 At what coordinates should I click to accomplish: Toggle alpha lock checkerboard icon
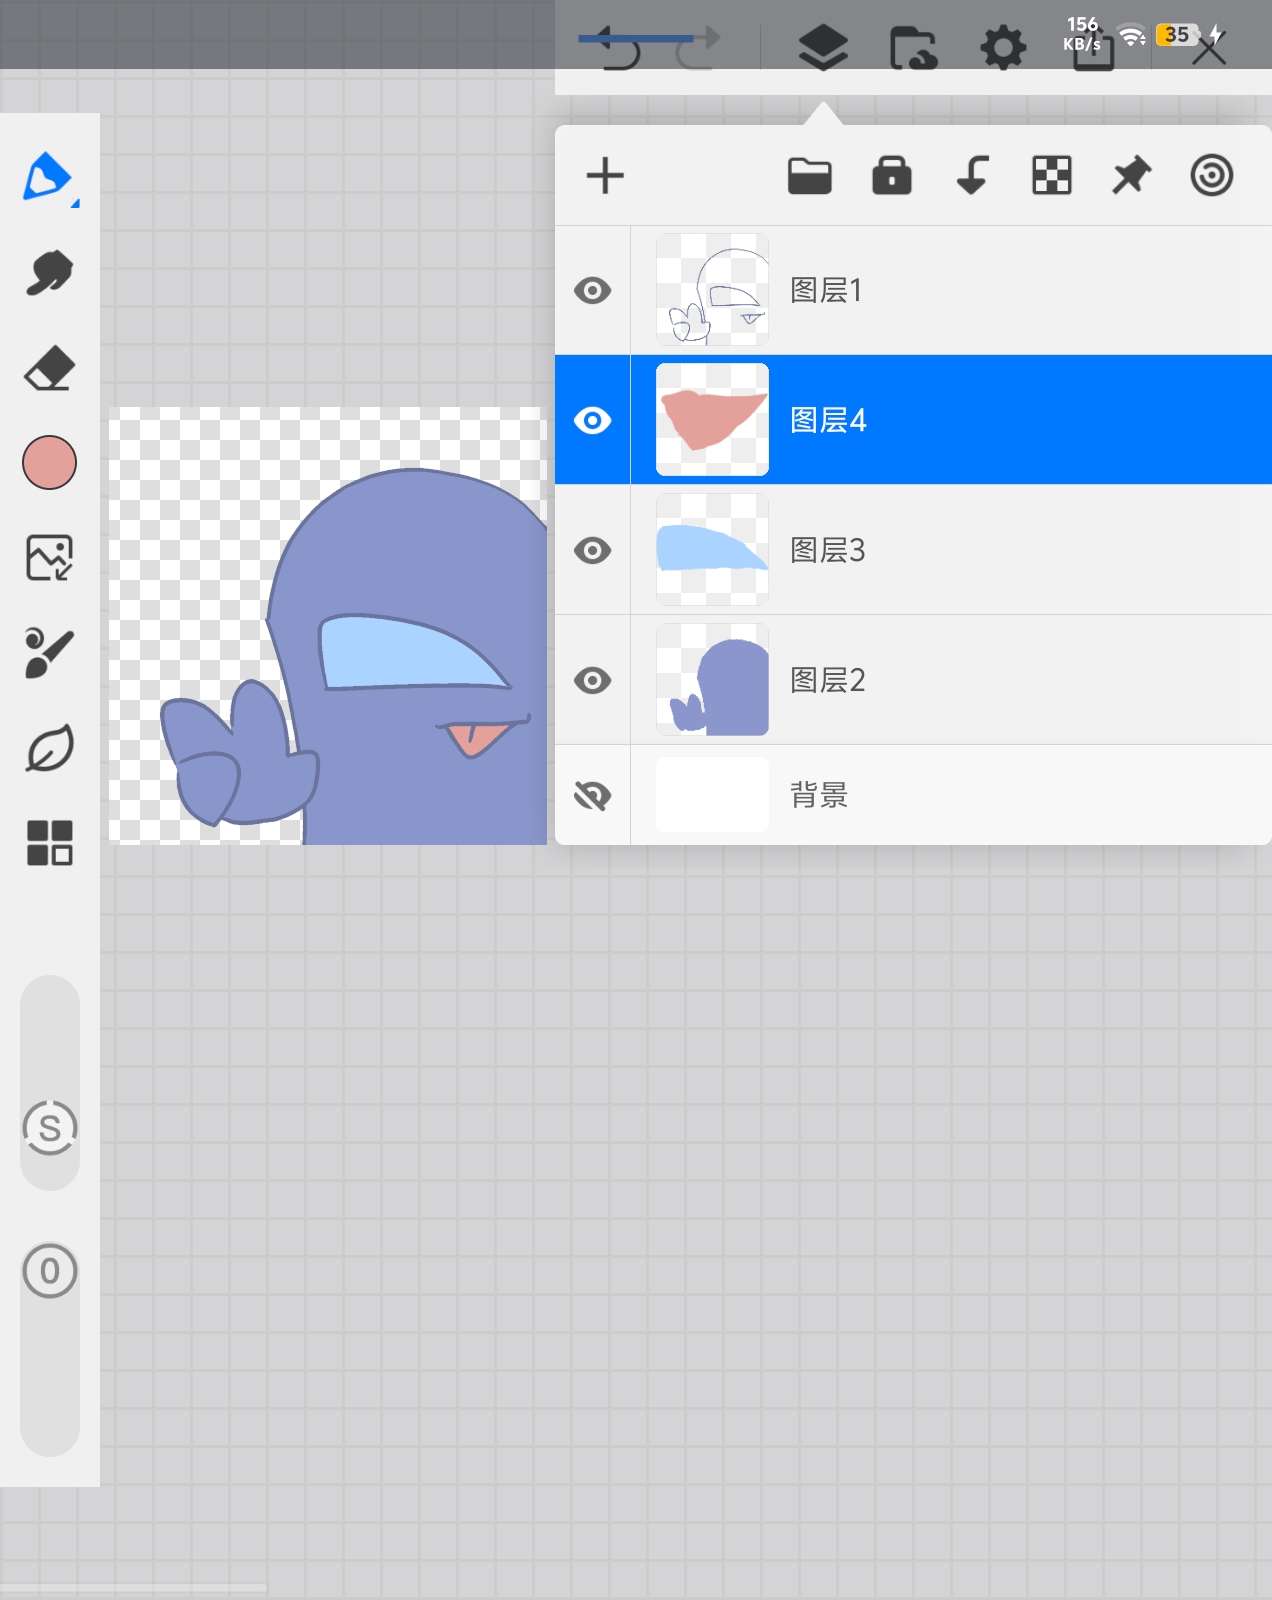point(1052,176)
